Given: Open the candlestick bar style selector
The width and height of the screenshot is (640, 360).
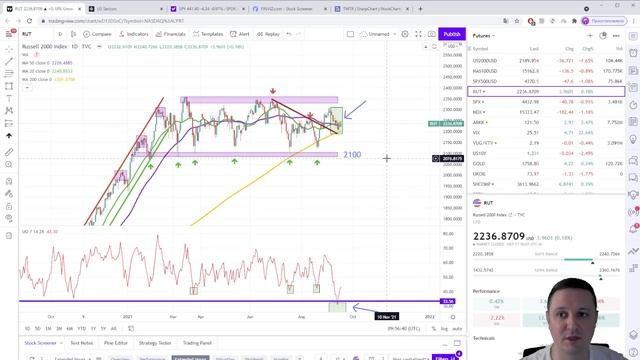Looking at the screenshot, I should coord(73,34).
